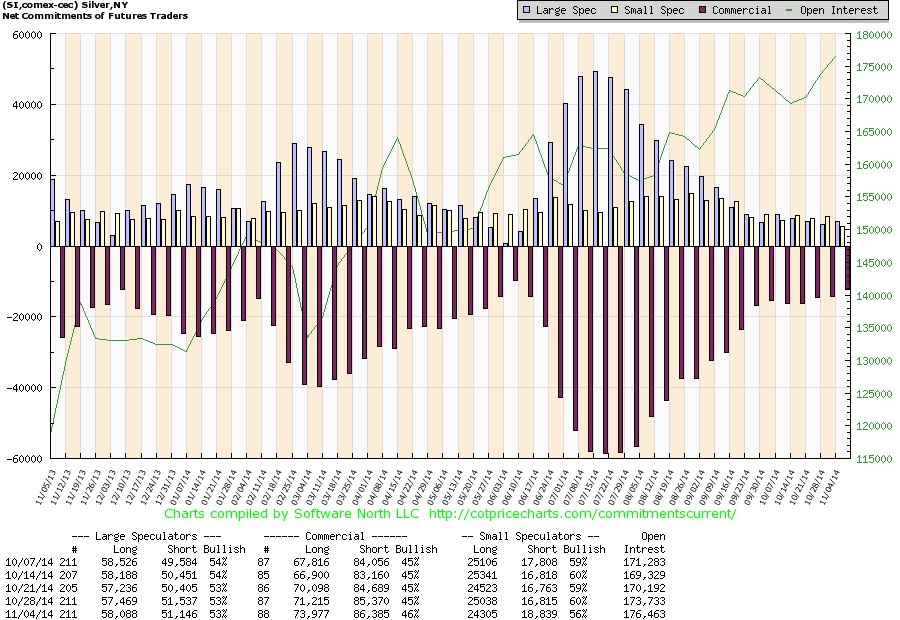Viewport: 900px width, 620px height.
Task: Click the Net Commitments of Futures Traders subtitle
Action: click(95, 16)
